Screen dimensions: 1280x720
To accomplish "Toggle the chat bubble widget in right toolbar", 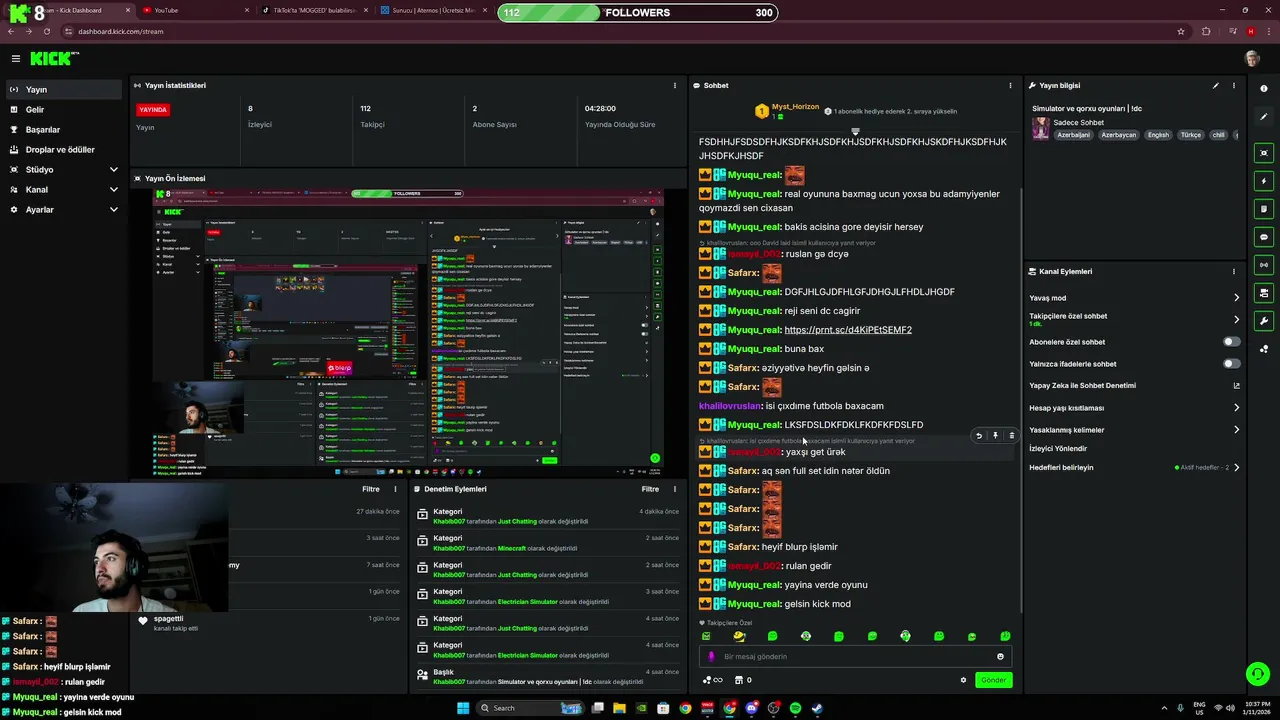I will pos(1264,237).
